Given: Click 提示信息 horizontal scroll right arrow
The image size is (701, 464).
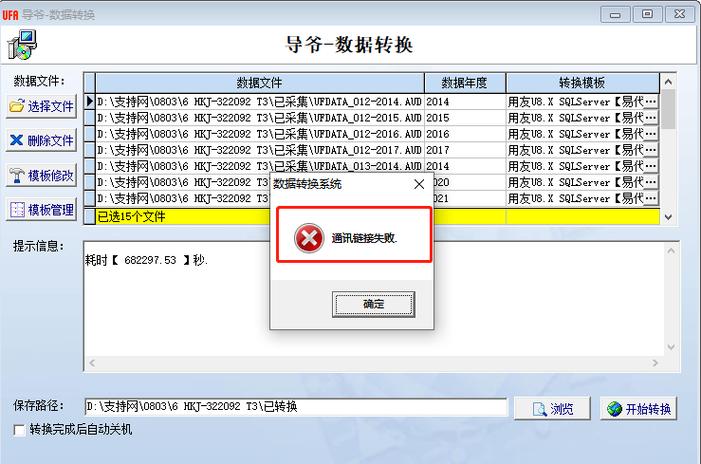Looking at the screenshot, I should click(x=655, y=363).
